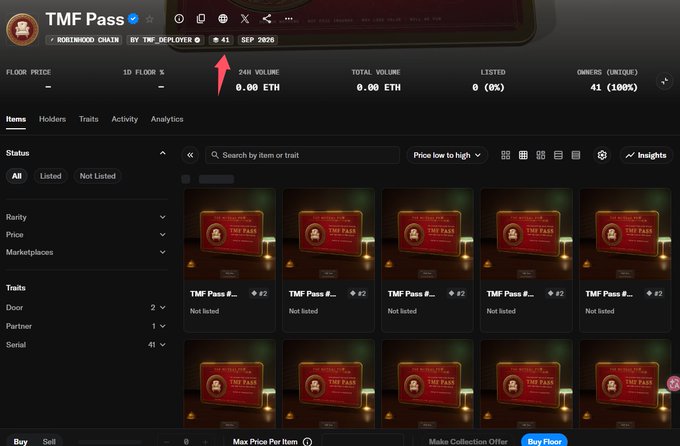Select the dense table view icon

[576, 155]
